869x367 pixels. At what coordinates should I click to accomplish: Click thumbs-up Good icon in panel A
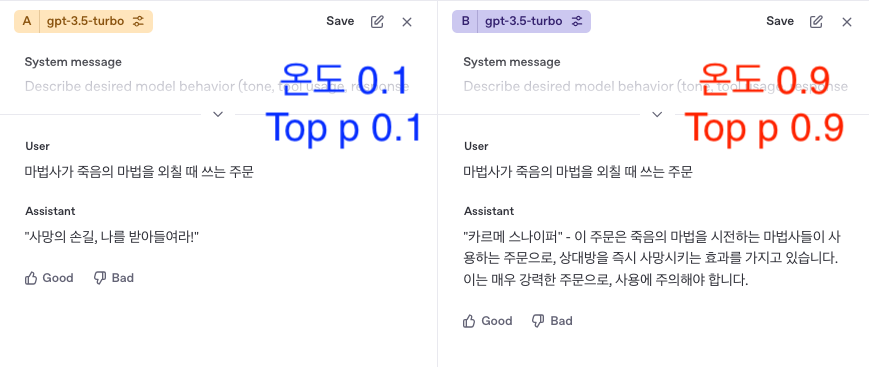click(x=31, y=278)
